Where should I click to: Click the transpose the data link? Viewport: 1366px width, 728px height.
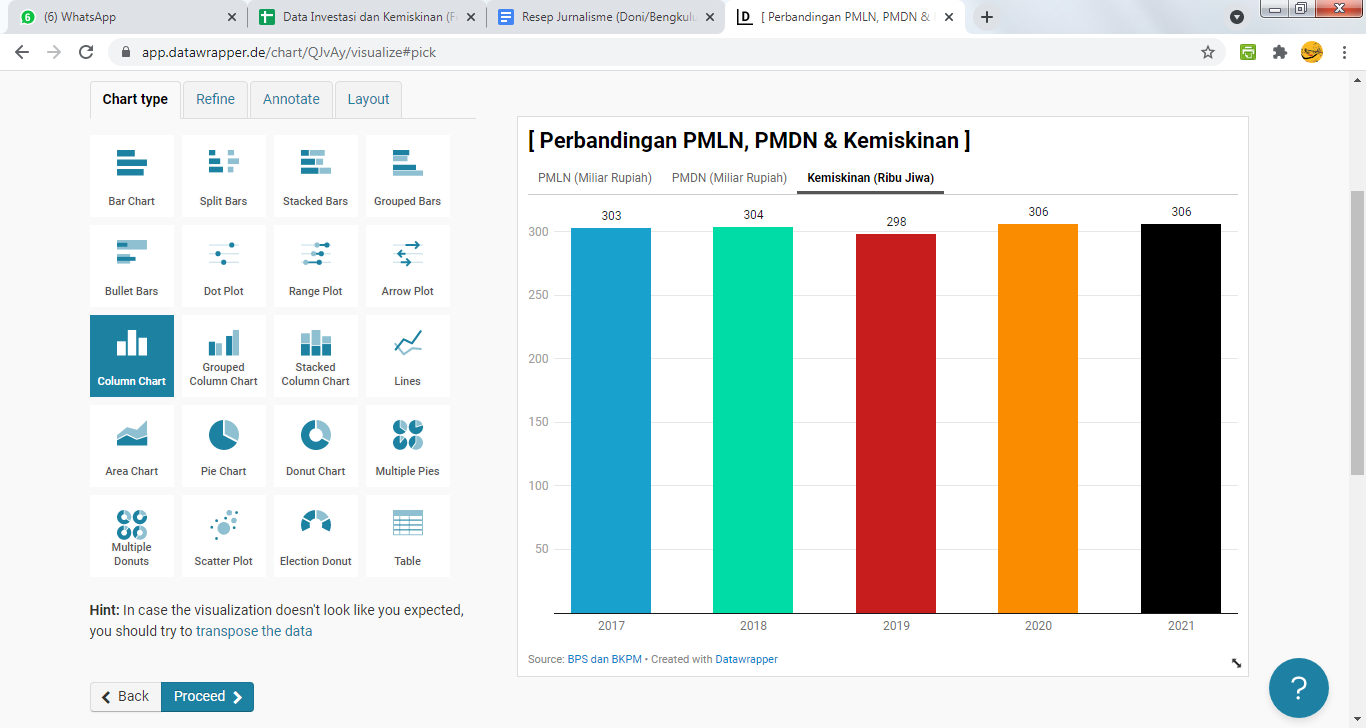click(254, 631)
